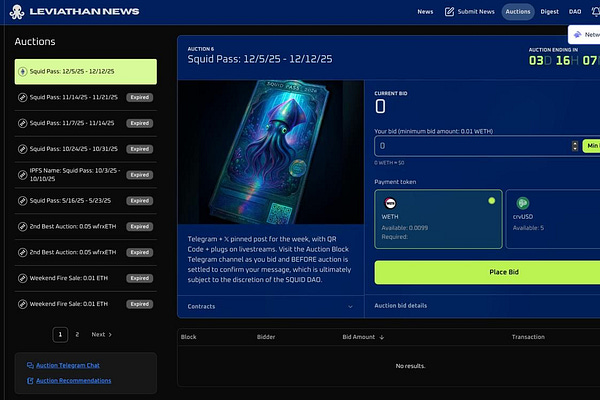Screen dimensions: 600x400
Task: Click link icon beside Squid Pass 5/16/25 - 5/23/25
Action: point(23,201)
